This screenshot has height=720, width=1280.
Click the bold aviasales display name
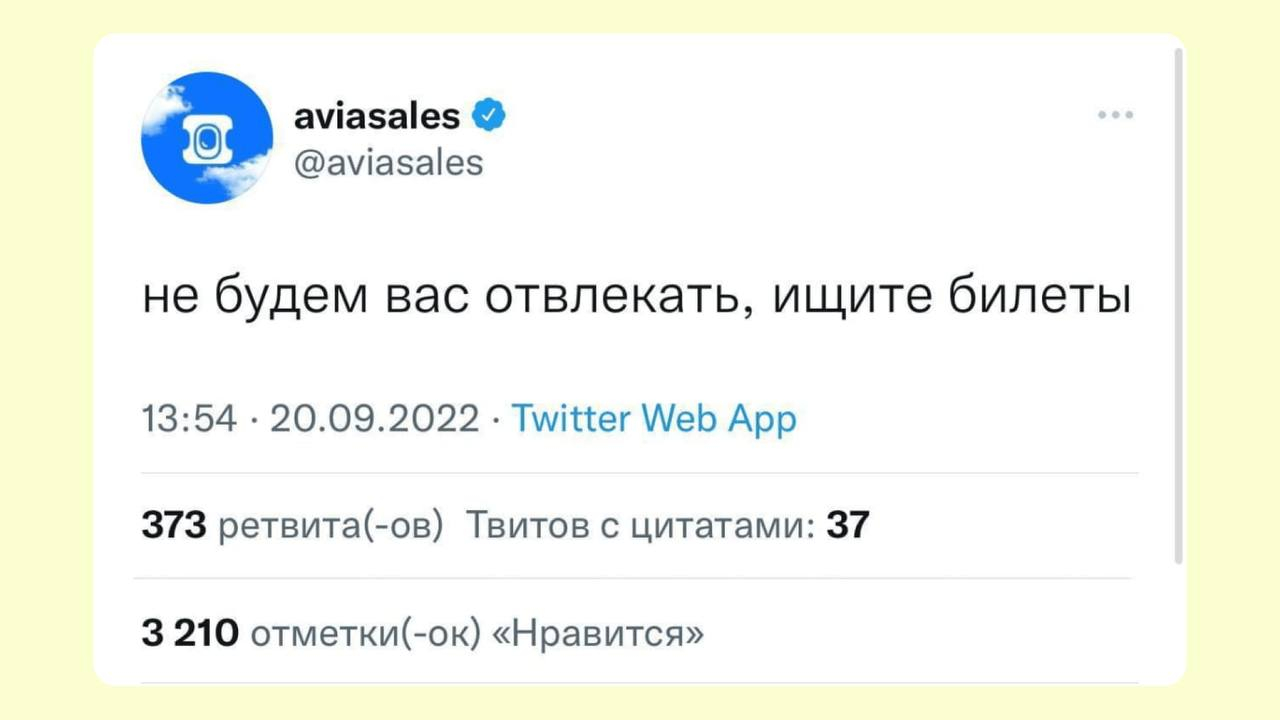[377, 117]
